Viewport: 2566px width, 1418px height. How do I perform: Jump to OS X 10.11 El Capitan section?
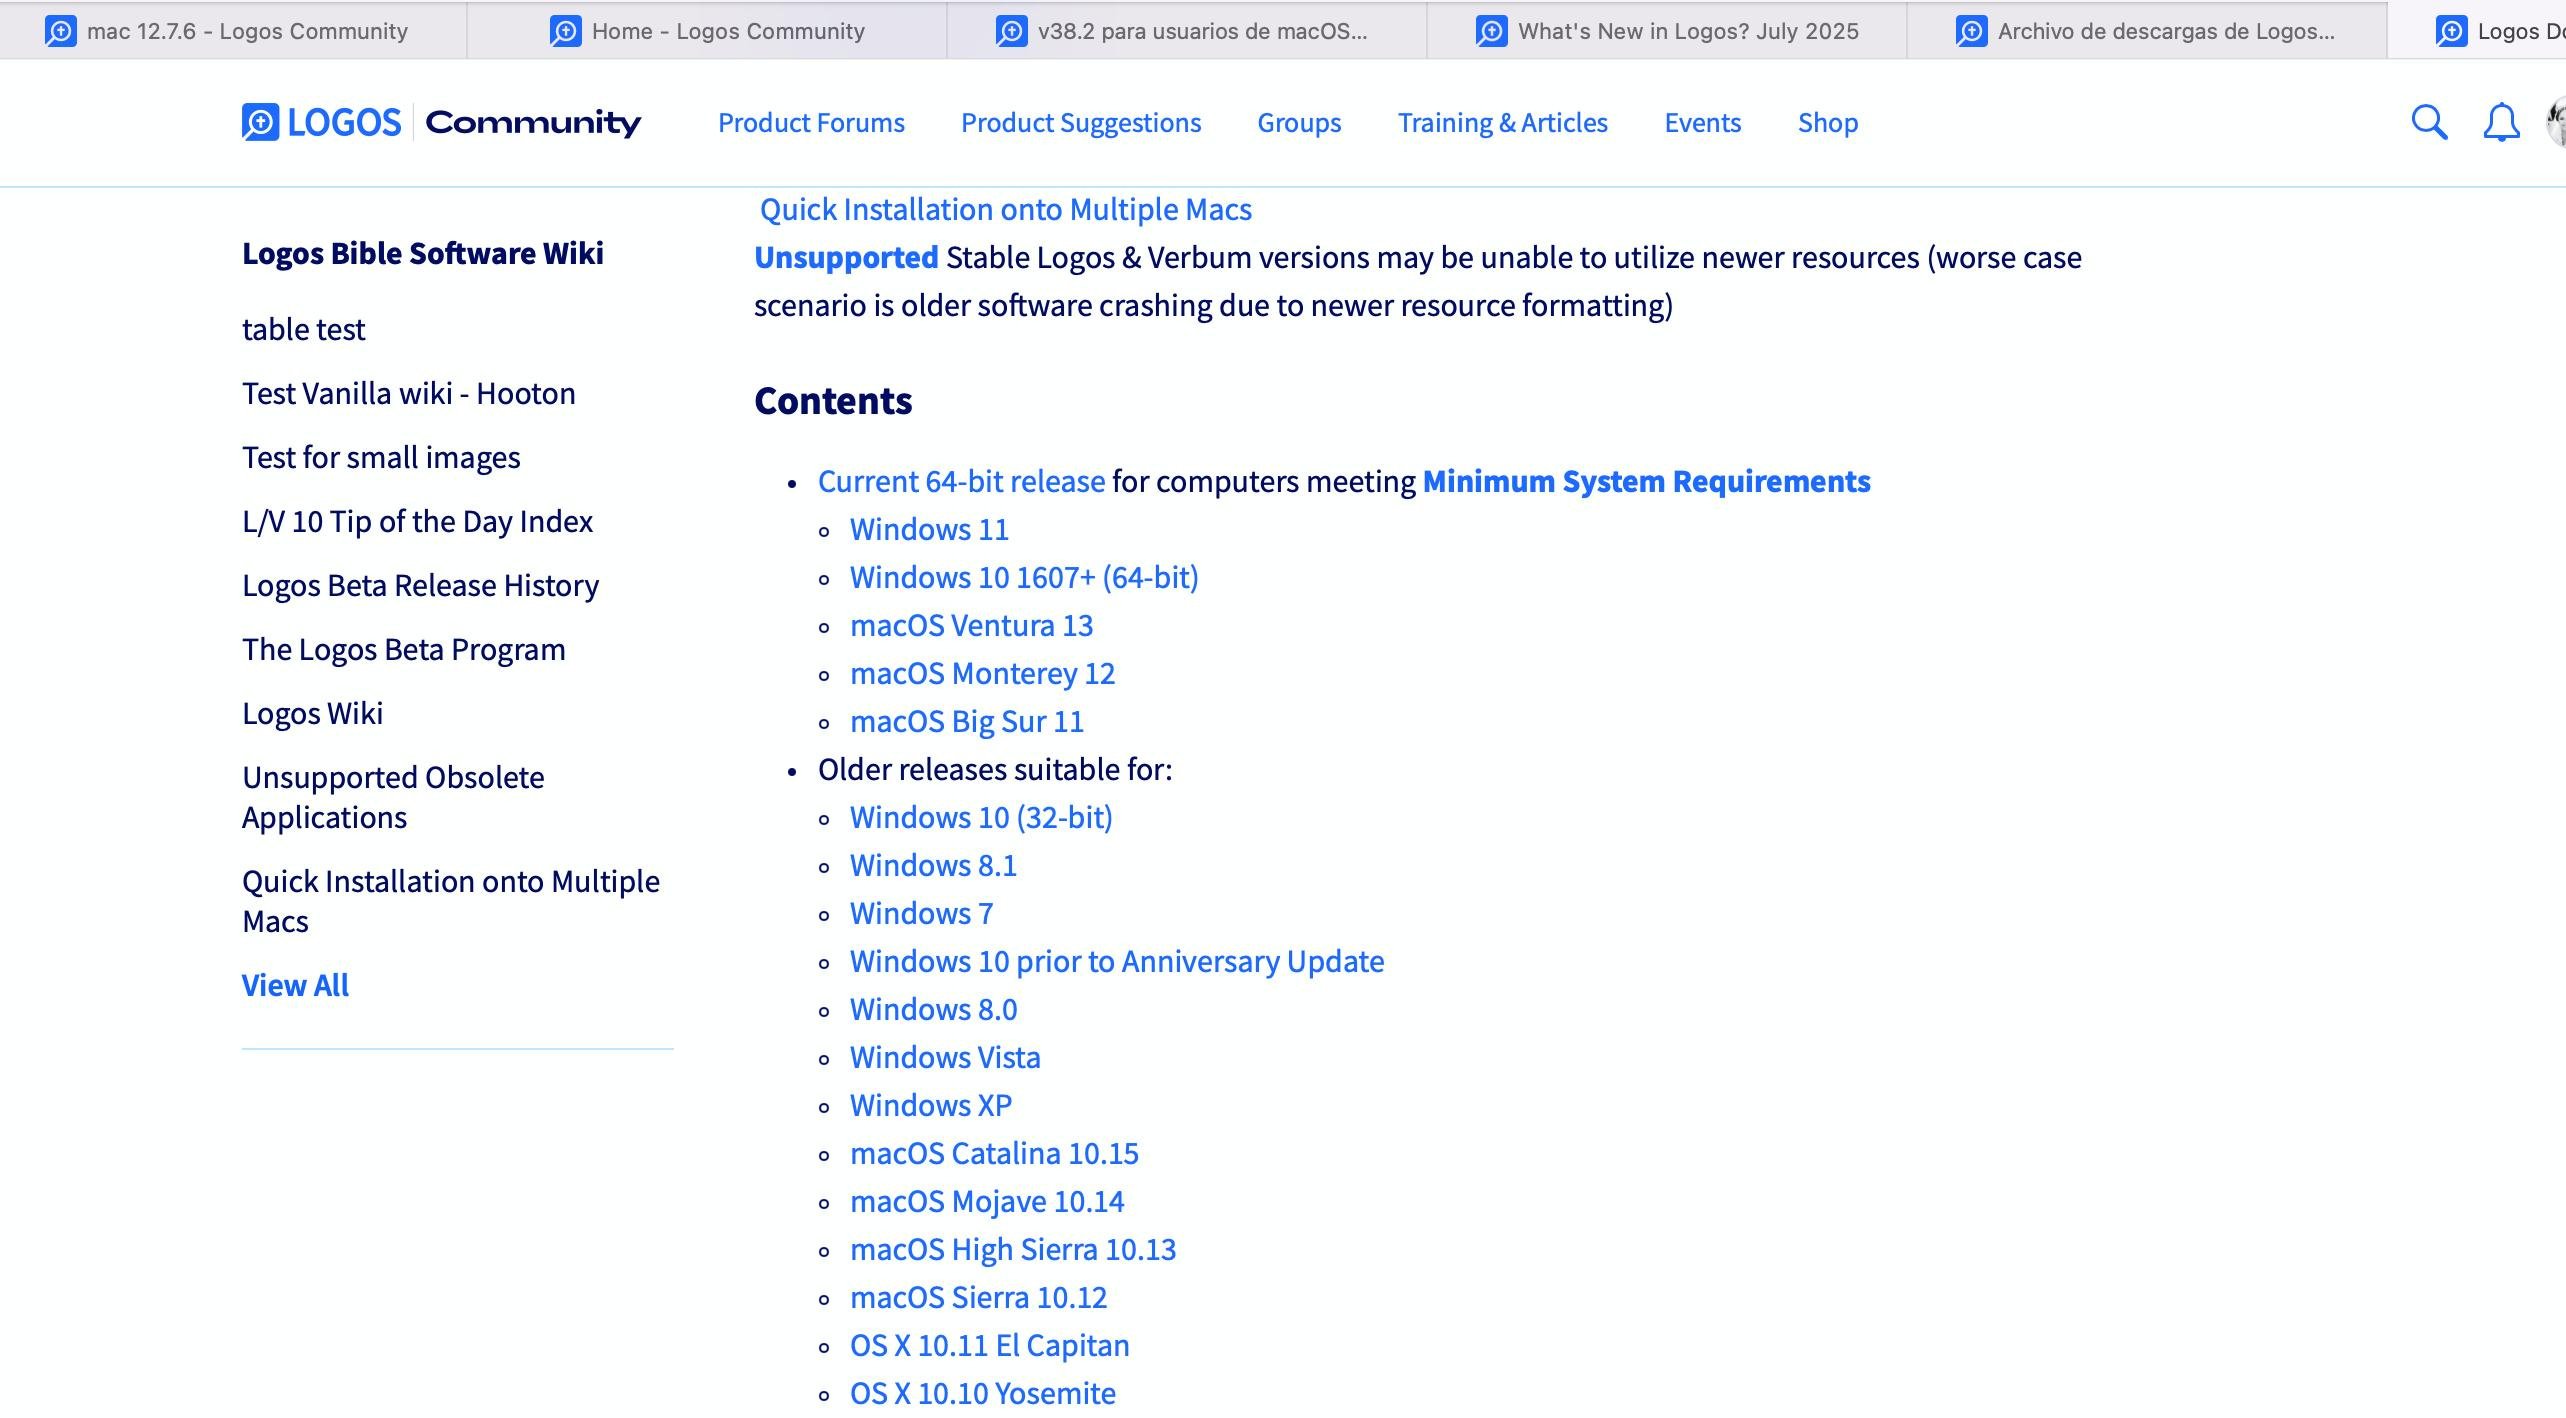[989, 1345]
